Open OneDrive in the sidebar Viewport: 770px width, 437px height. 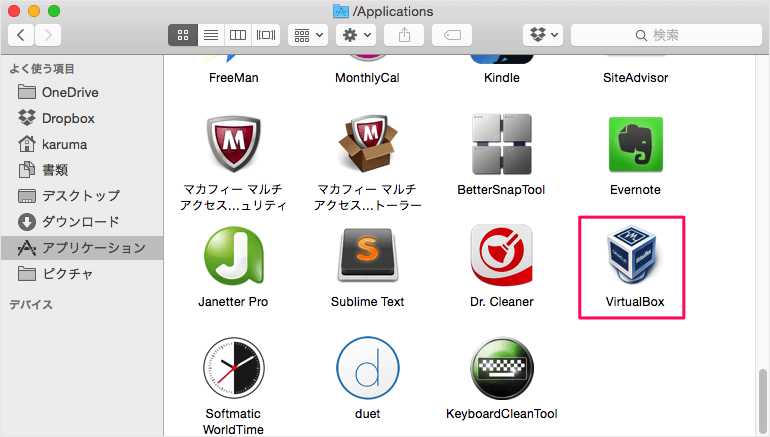tap(82, 92)
